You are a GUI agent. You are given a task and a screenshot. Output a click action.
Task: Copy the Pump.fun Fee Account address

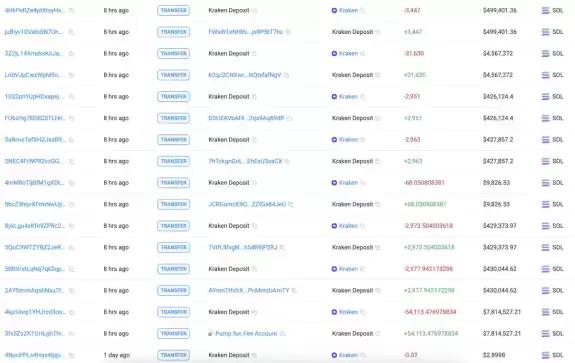pyautogui.click(x=282, y=334)
